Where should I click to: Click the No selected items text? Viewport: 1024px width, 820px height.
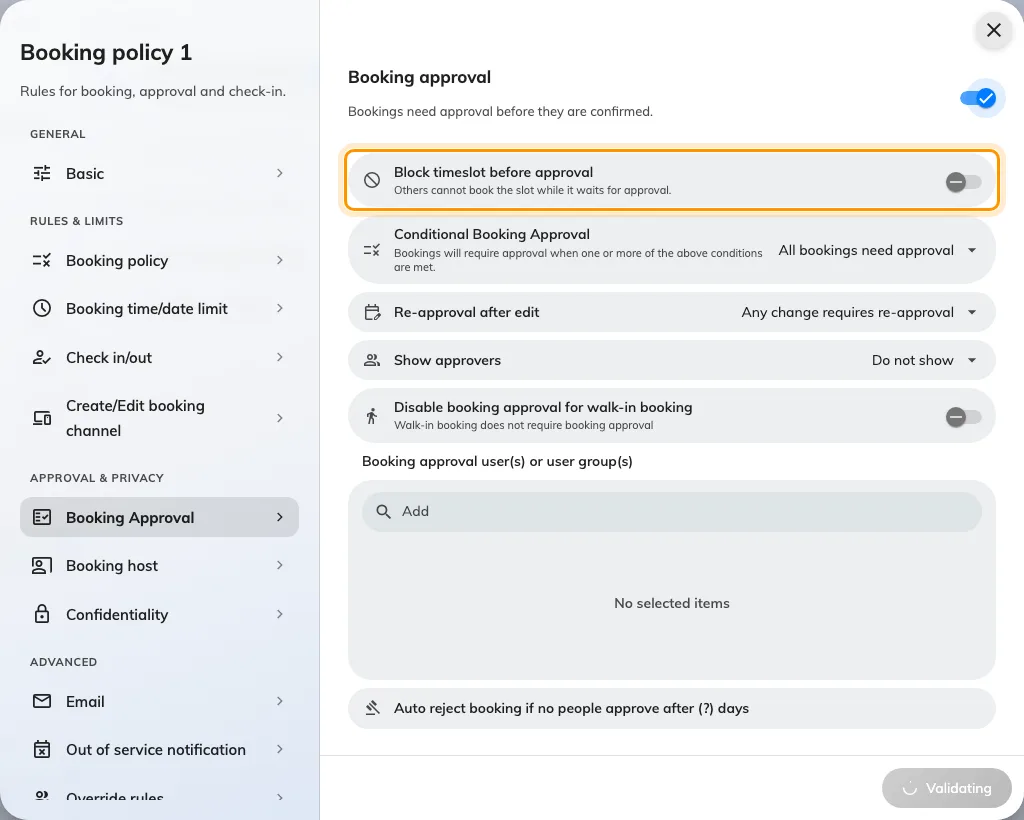671,603
